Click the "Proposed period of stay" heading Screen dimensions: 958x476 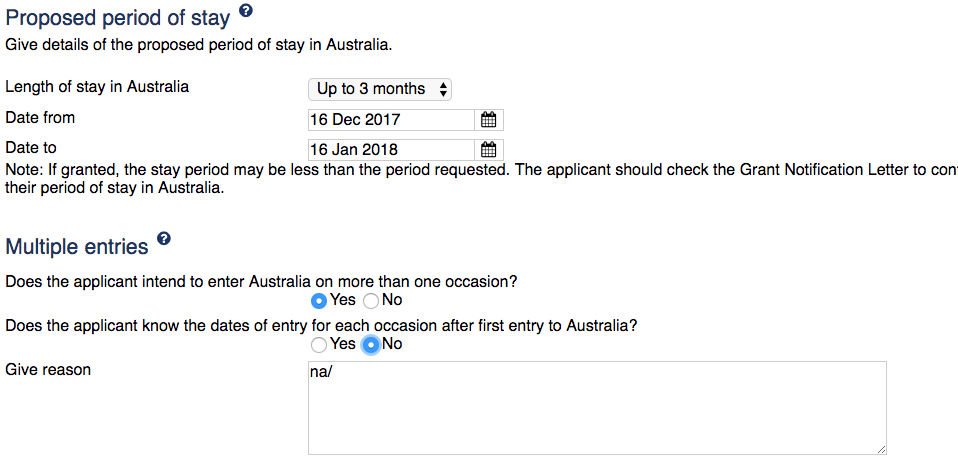tap(118, 17)
